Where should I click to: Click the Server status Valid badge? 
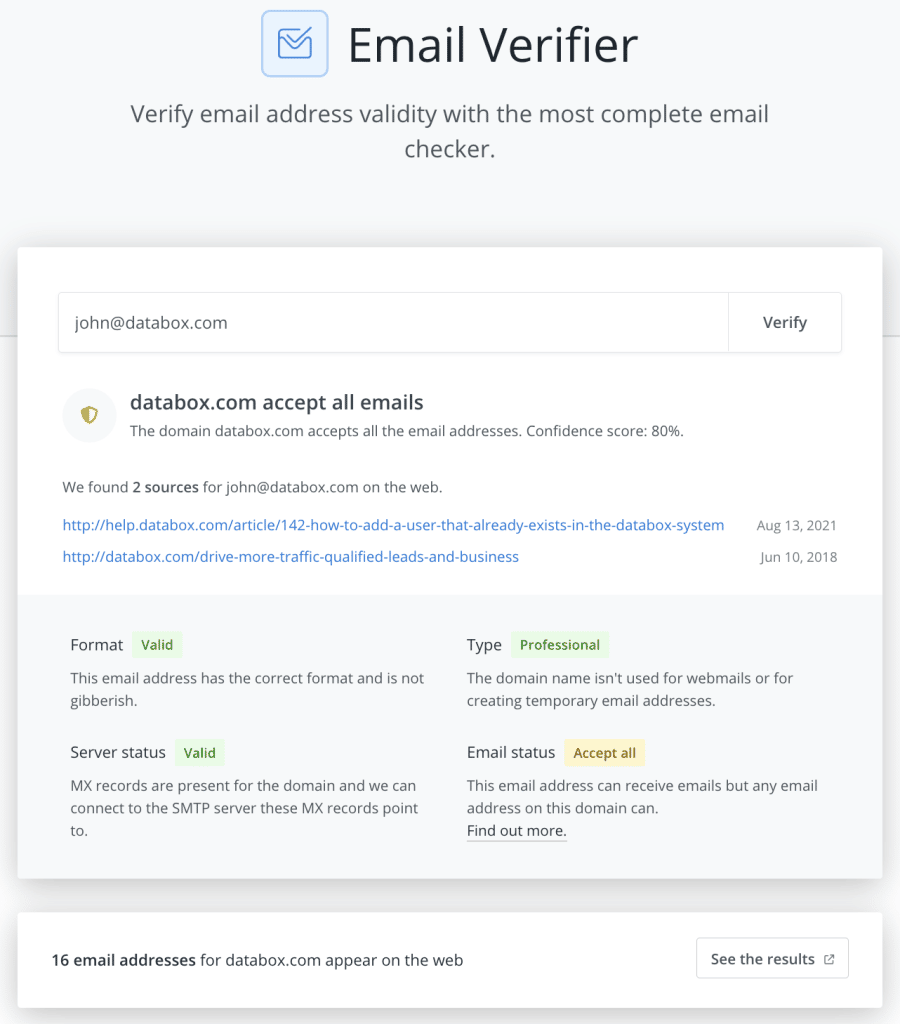click(199, 752)
